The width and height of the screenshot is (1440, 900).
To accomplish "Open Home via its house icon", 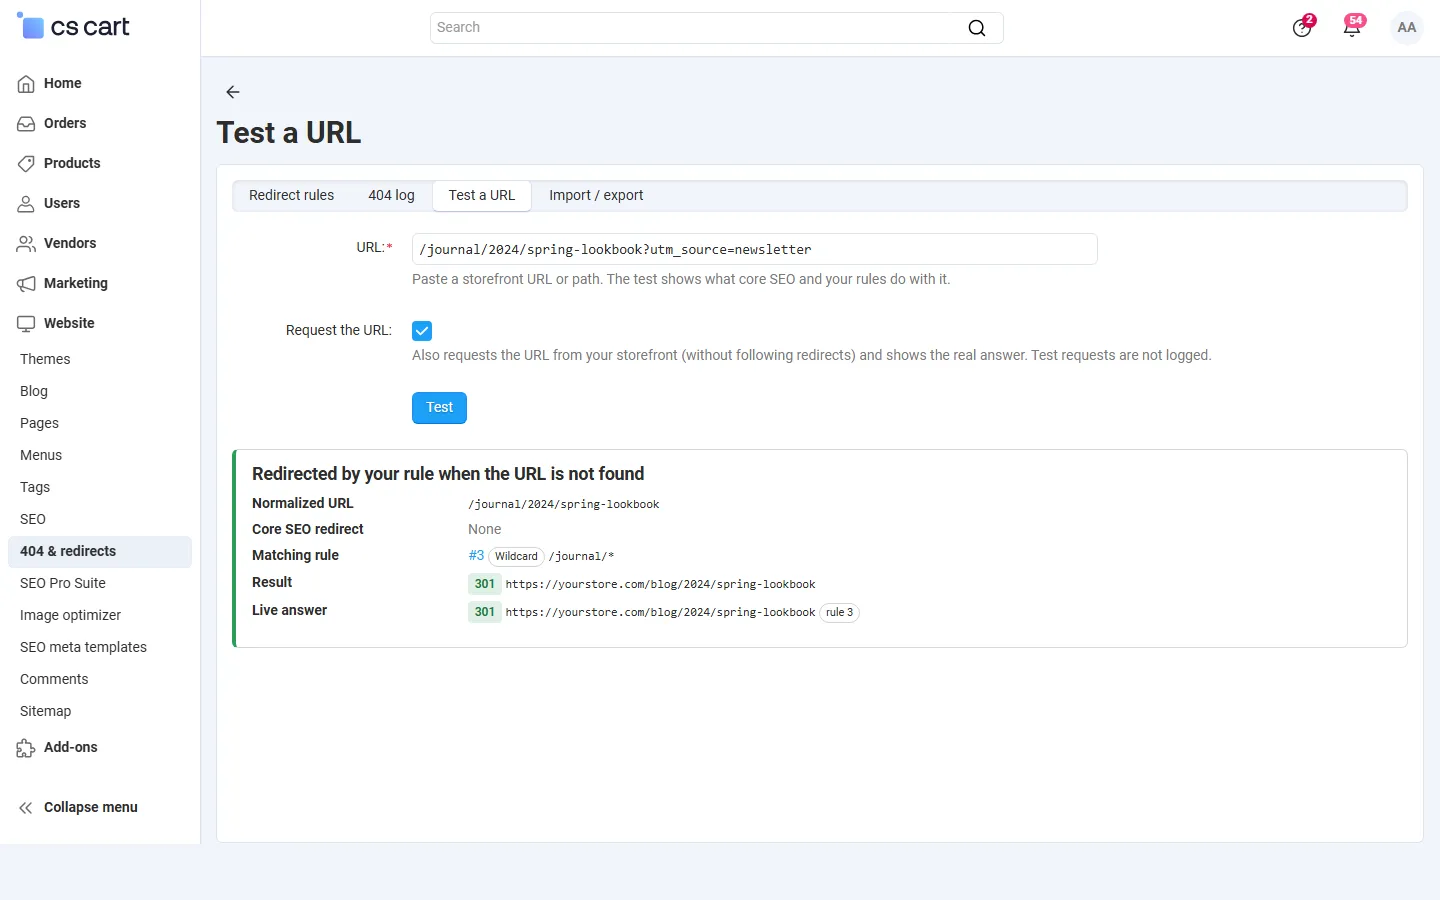I will coord(26,84).
